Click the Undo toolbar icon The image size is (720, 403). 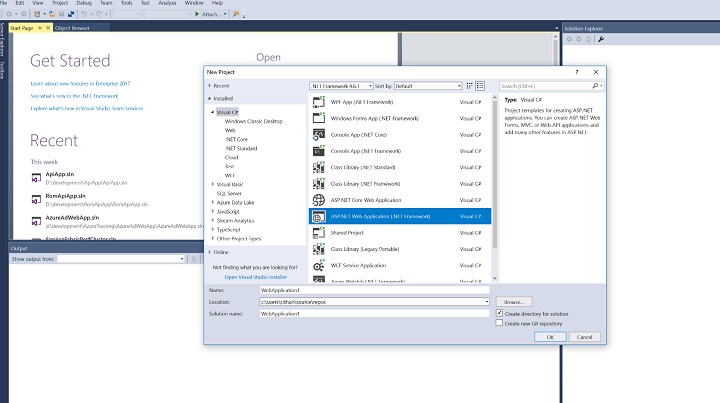pos(84,14)
